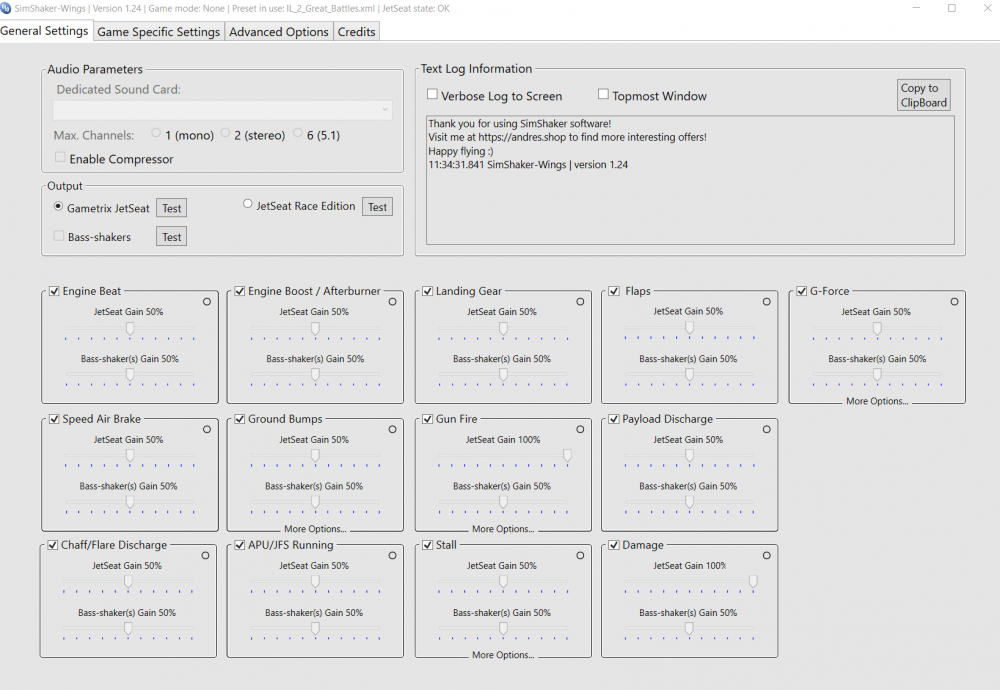1000x690 pixels.
Task: Open the Advanced Options tab
Action: pos(279,32)
